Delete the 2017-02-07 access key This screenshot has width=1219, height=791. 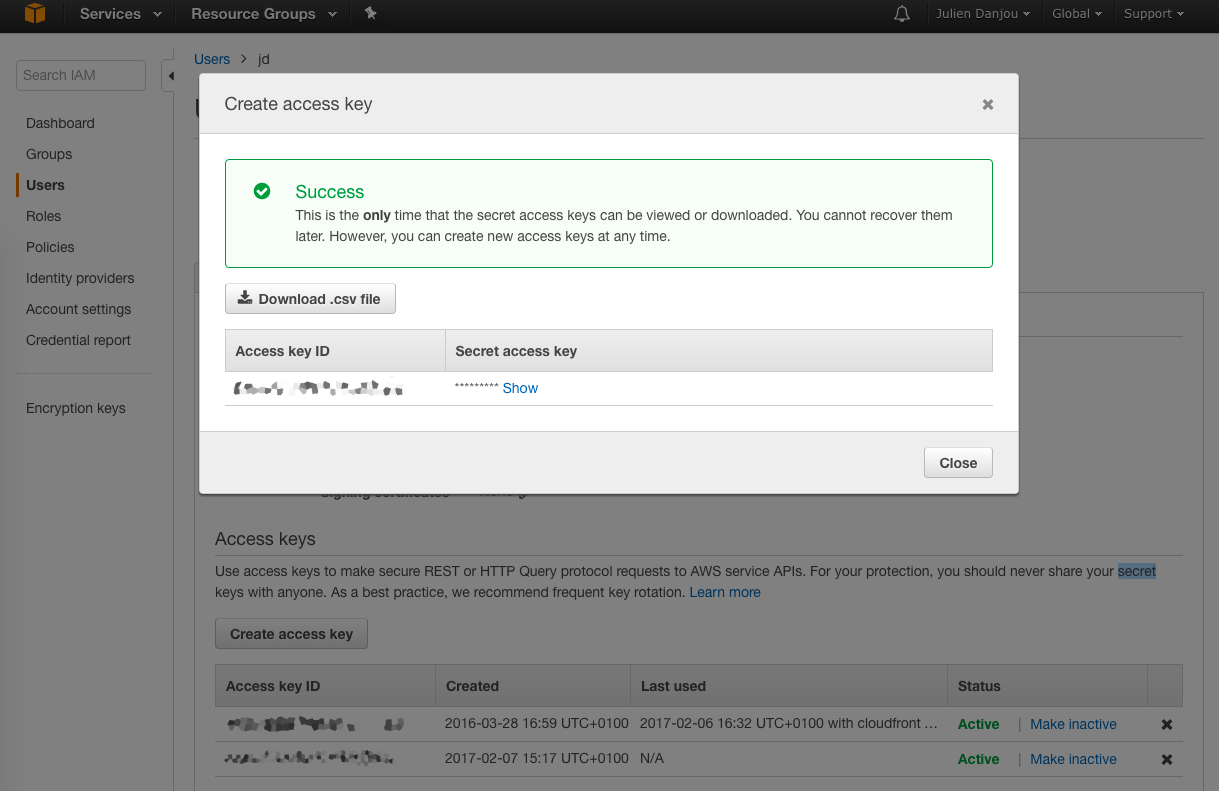[1166, 760]
